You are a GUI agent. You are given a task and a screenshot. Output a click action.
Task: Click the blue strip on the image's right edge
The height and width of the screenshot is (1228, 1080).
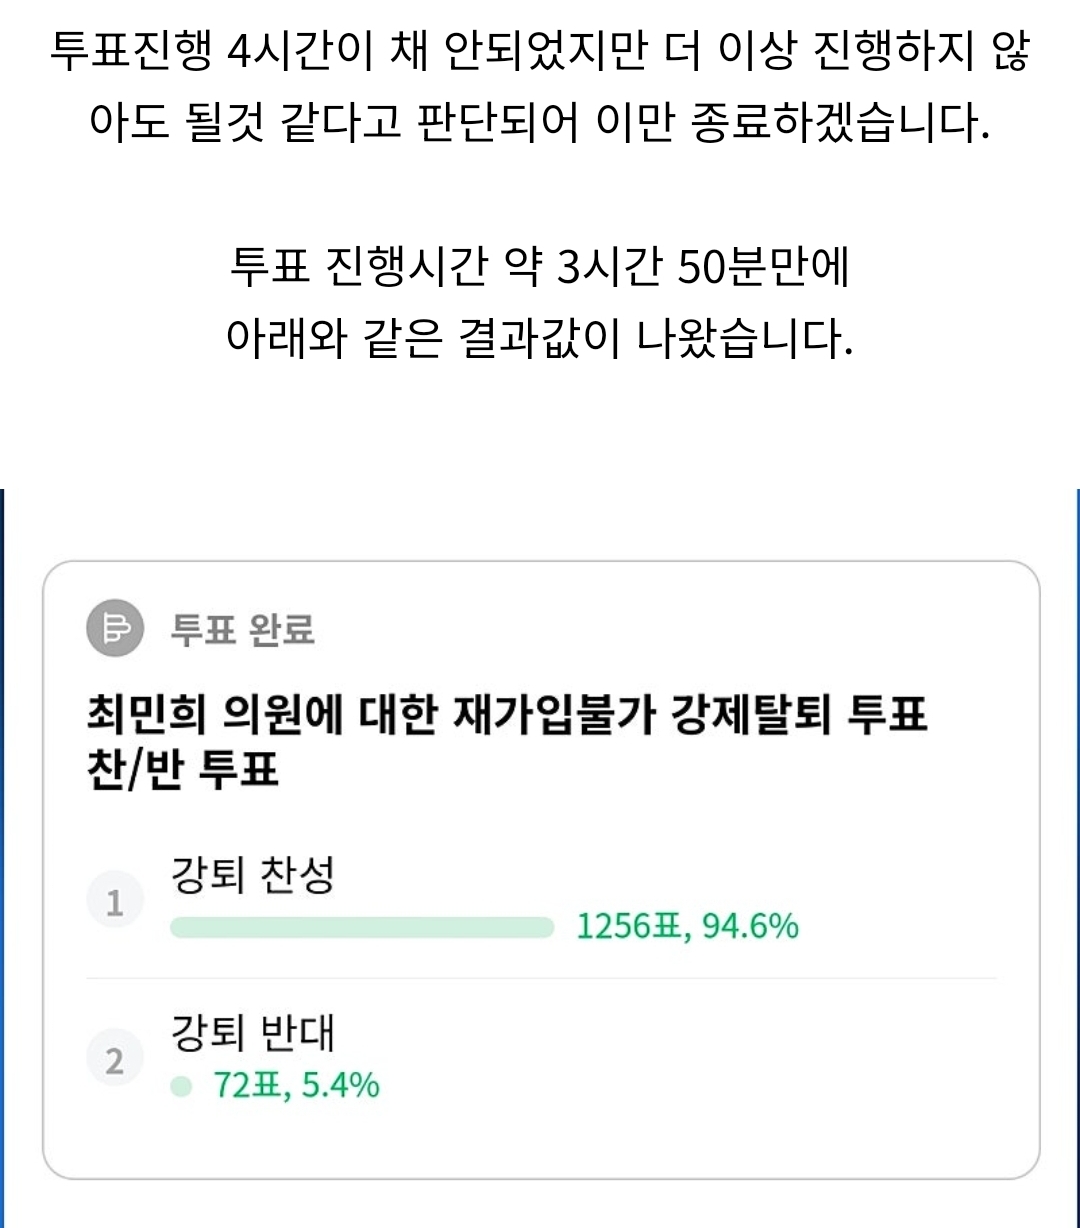1077,850
